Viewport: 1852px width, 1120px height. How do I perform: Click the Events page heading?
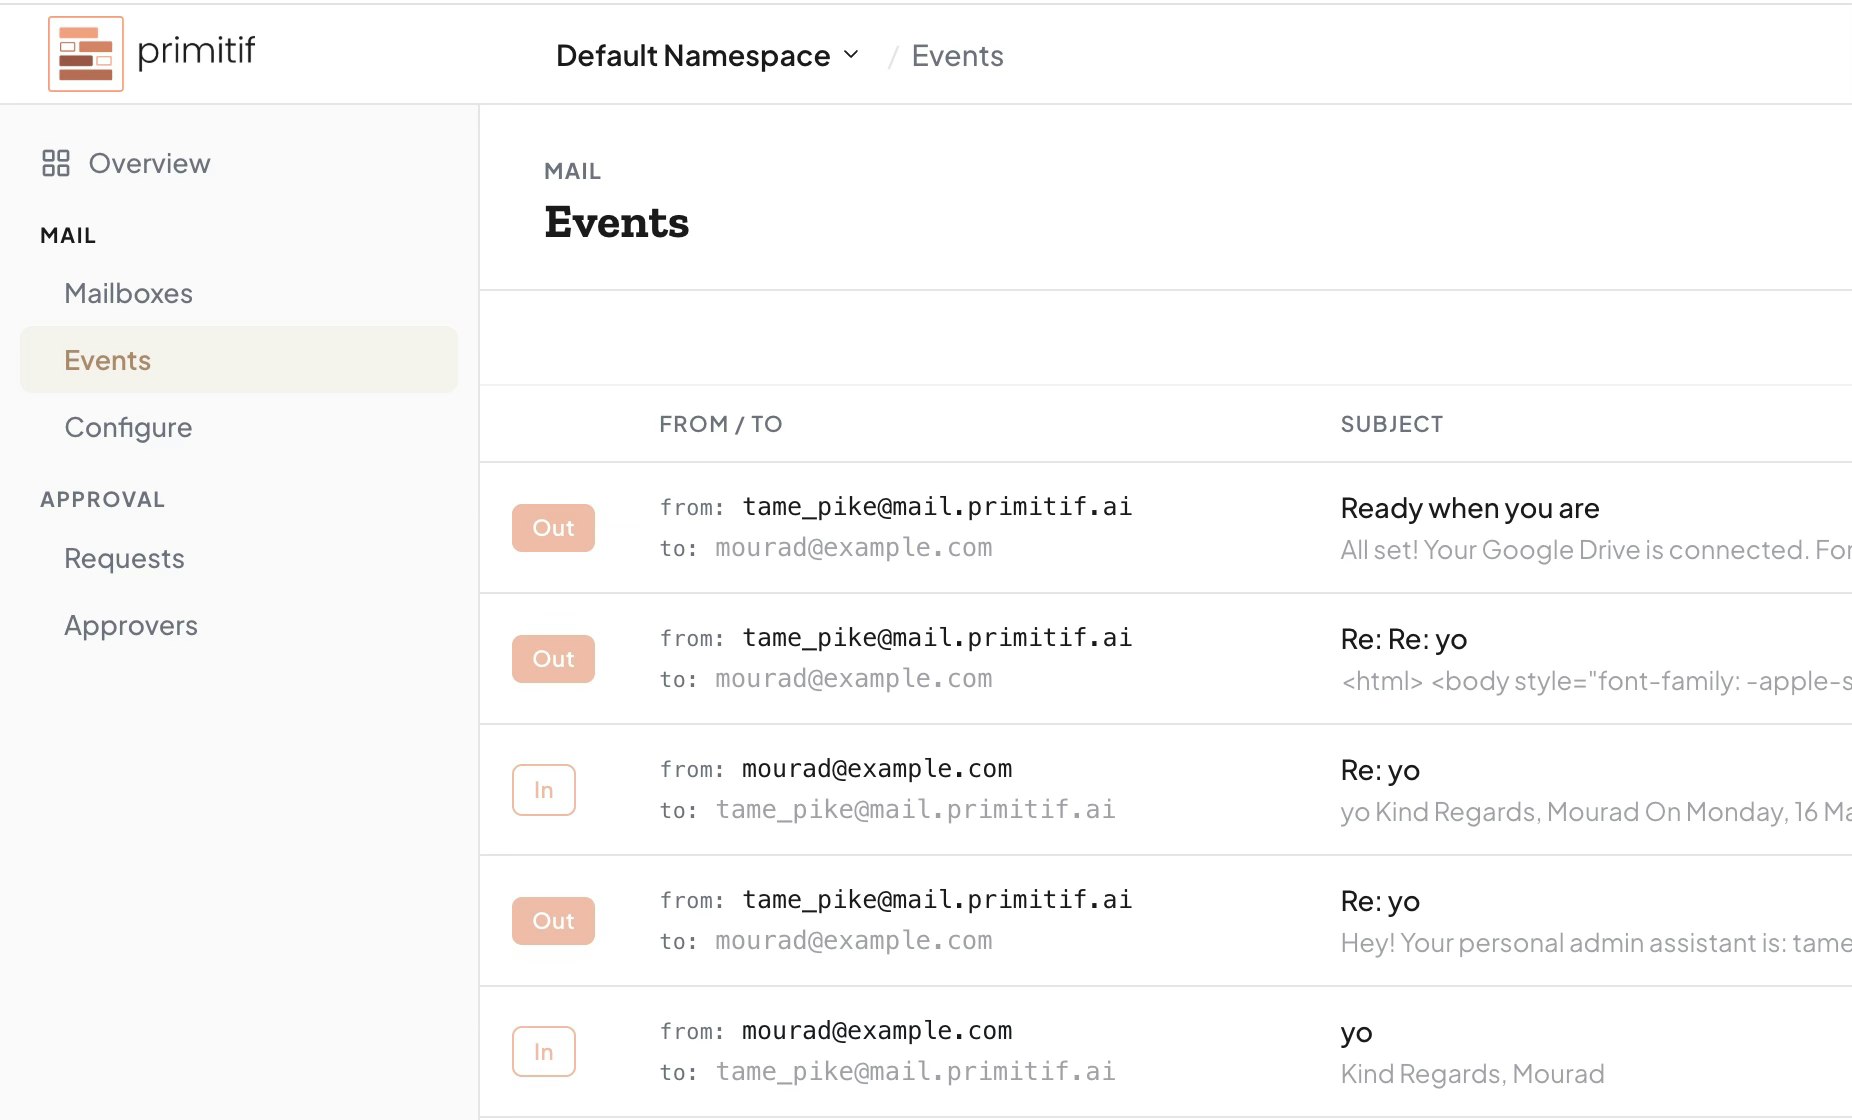click(616, 222)
